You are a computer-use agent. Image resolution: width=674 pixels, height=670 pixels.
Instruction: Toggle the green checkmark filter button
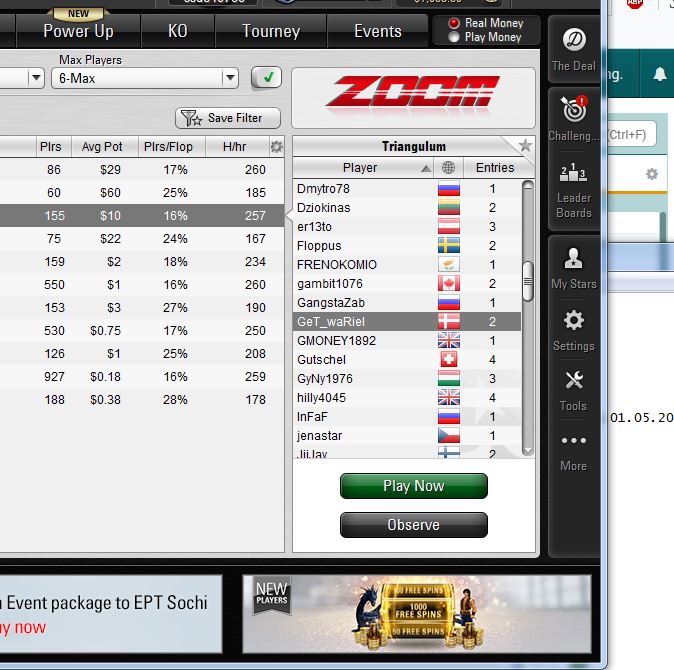[266, 78]
